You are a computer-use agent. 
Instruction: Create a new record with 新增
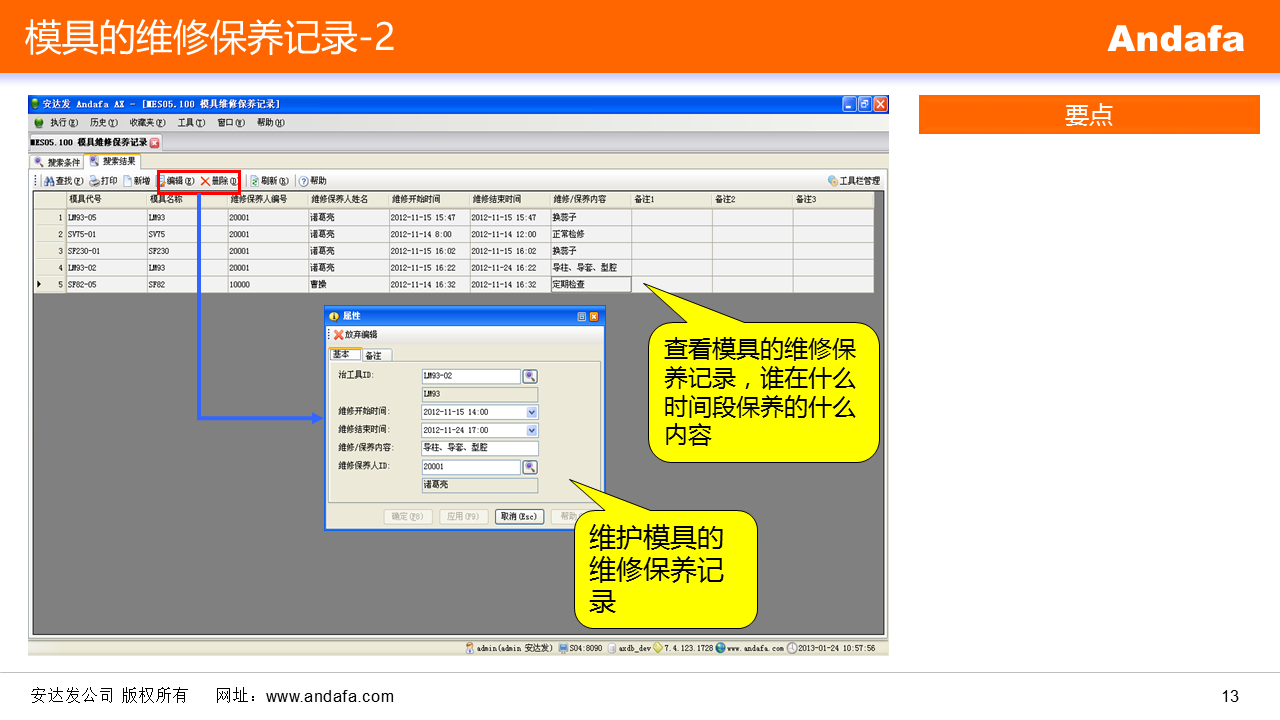coord(129,181)
